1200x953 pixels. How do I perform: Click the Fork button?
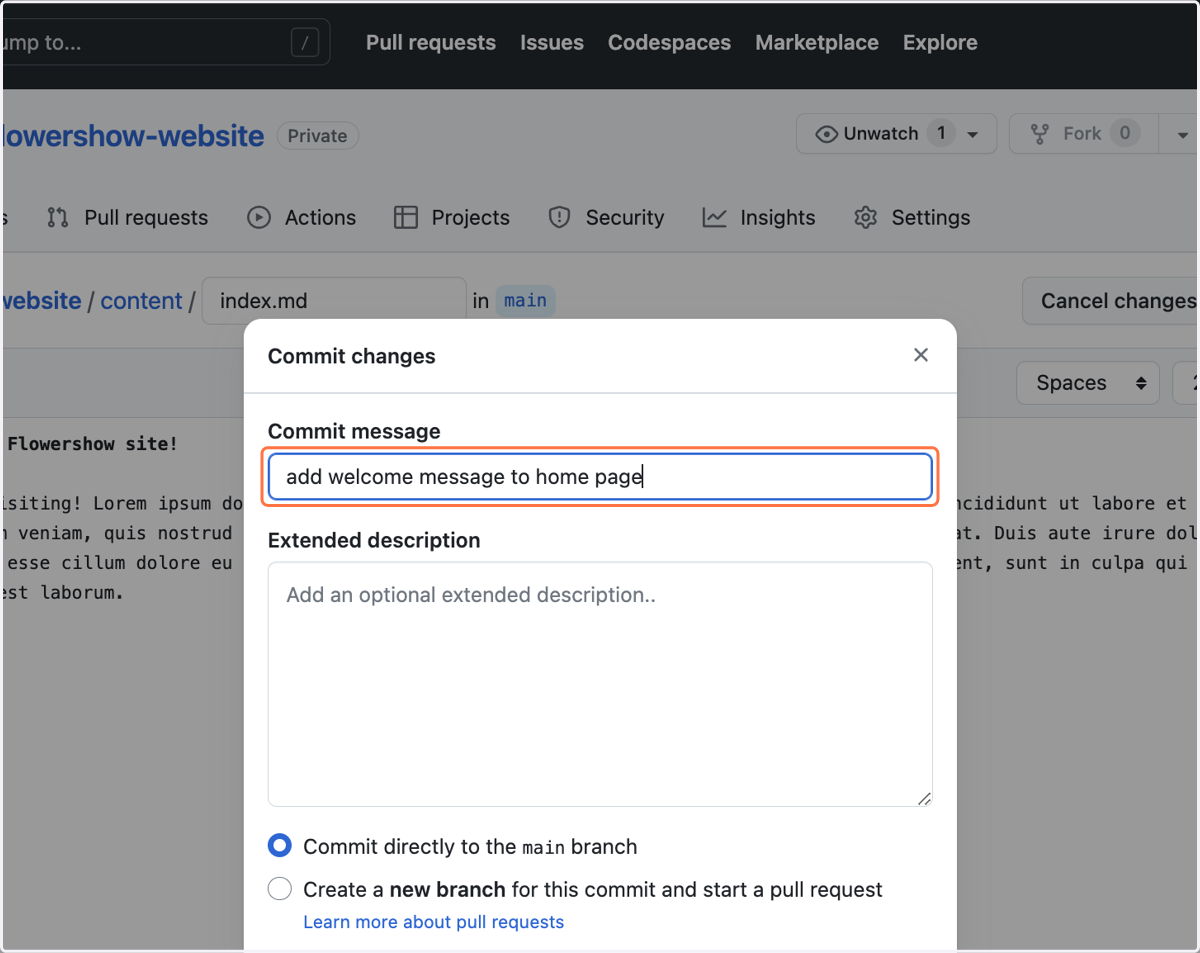[1083, 134]
